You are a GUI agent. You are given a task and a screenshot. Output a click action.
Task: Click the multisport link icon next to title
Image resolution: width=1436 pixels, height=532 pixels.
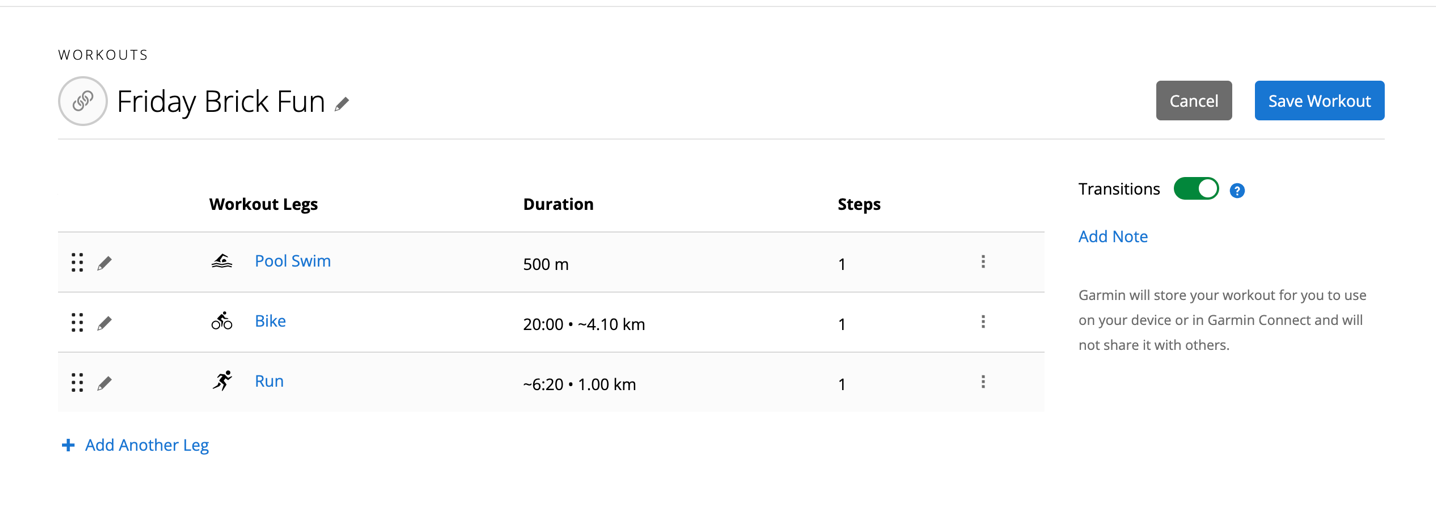coord(83,101)
